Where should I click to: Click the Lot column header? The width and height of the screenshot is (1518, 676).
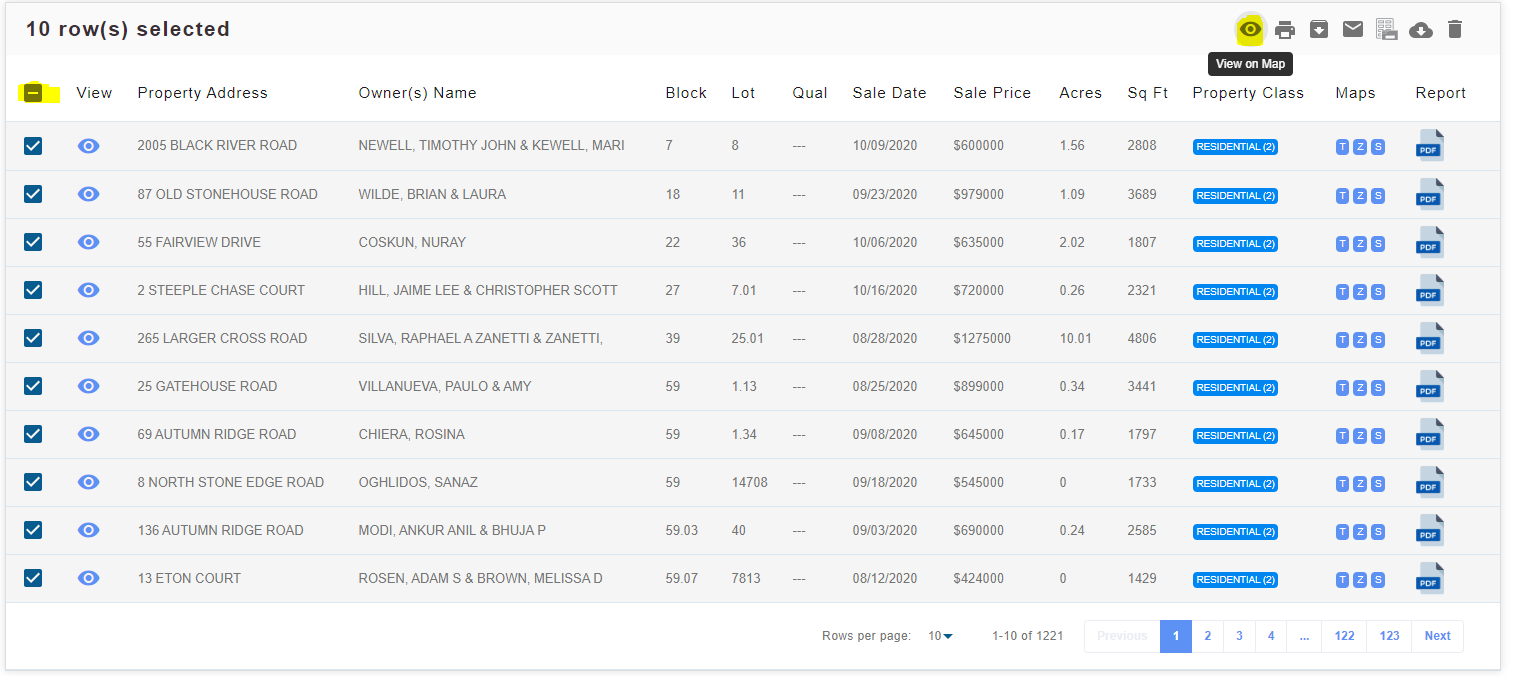point(743,93)
